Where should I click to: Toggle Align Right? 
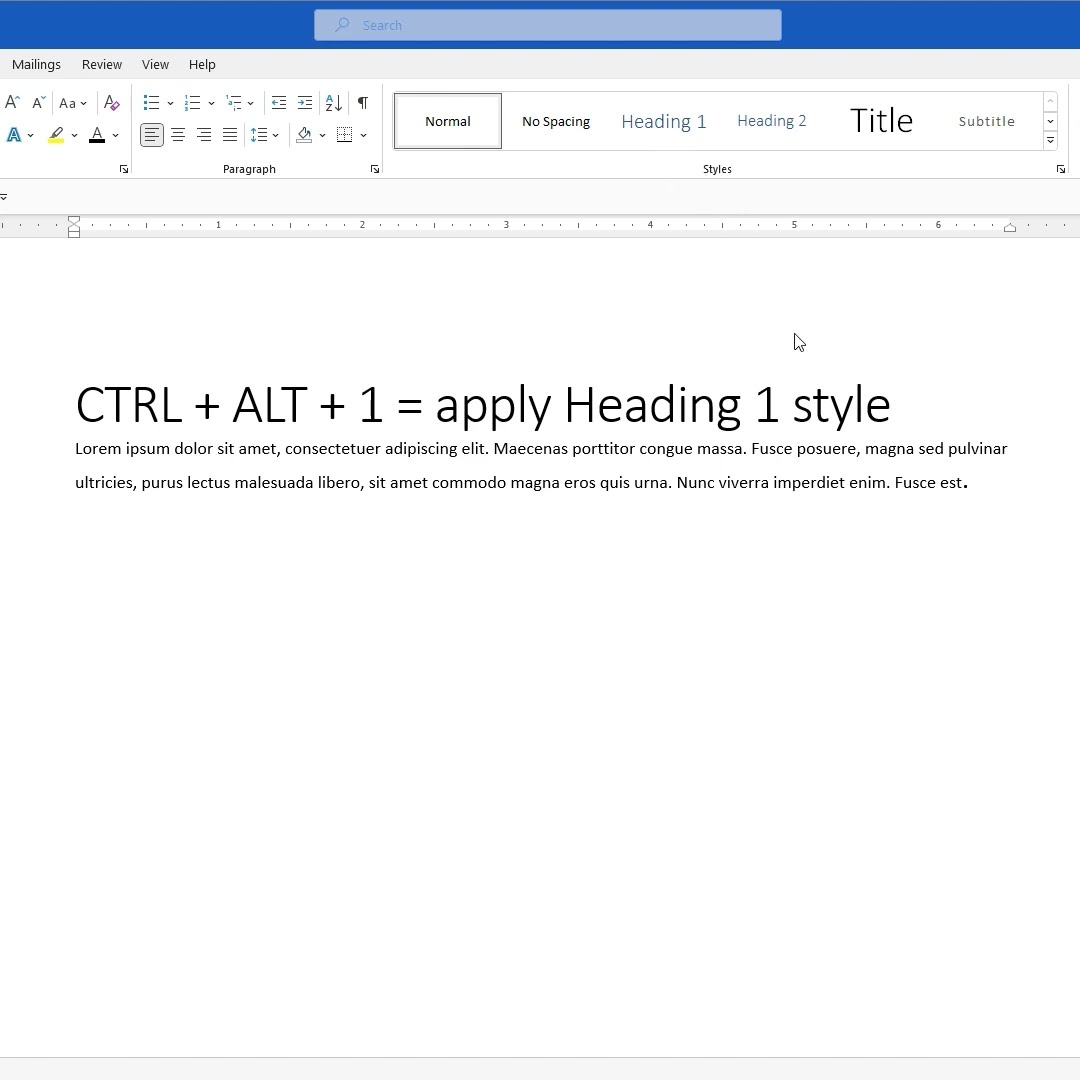tap(204, 135)
